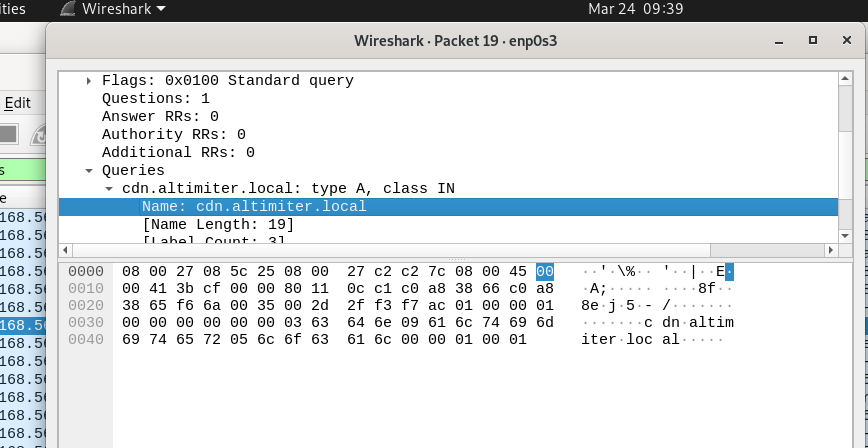Click the scroll up arrow of details pane
868x448 pixels.
[x=845, y=79]
